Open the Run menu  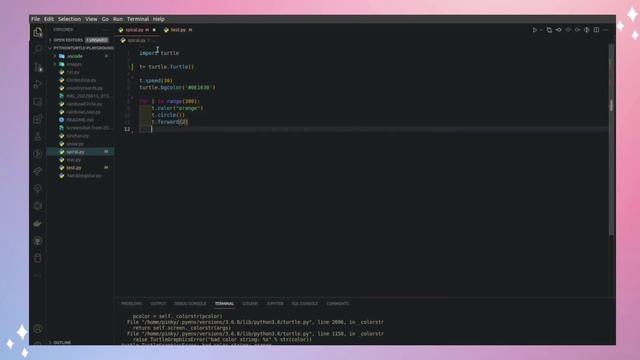pyautogui.click(x=118, y=19)
